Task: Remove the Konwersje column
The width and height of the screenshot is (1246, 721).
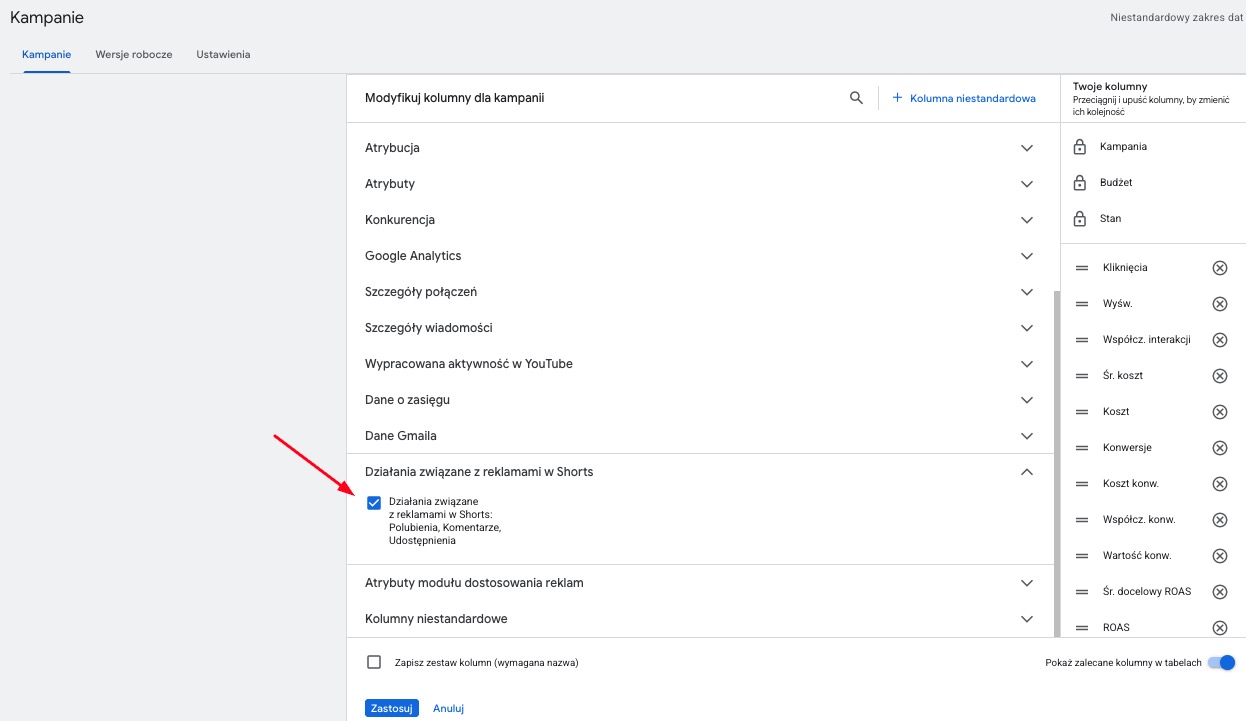Action: [1220, 448]
